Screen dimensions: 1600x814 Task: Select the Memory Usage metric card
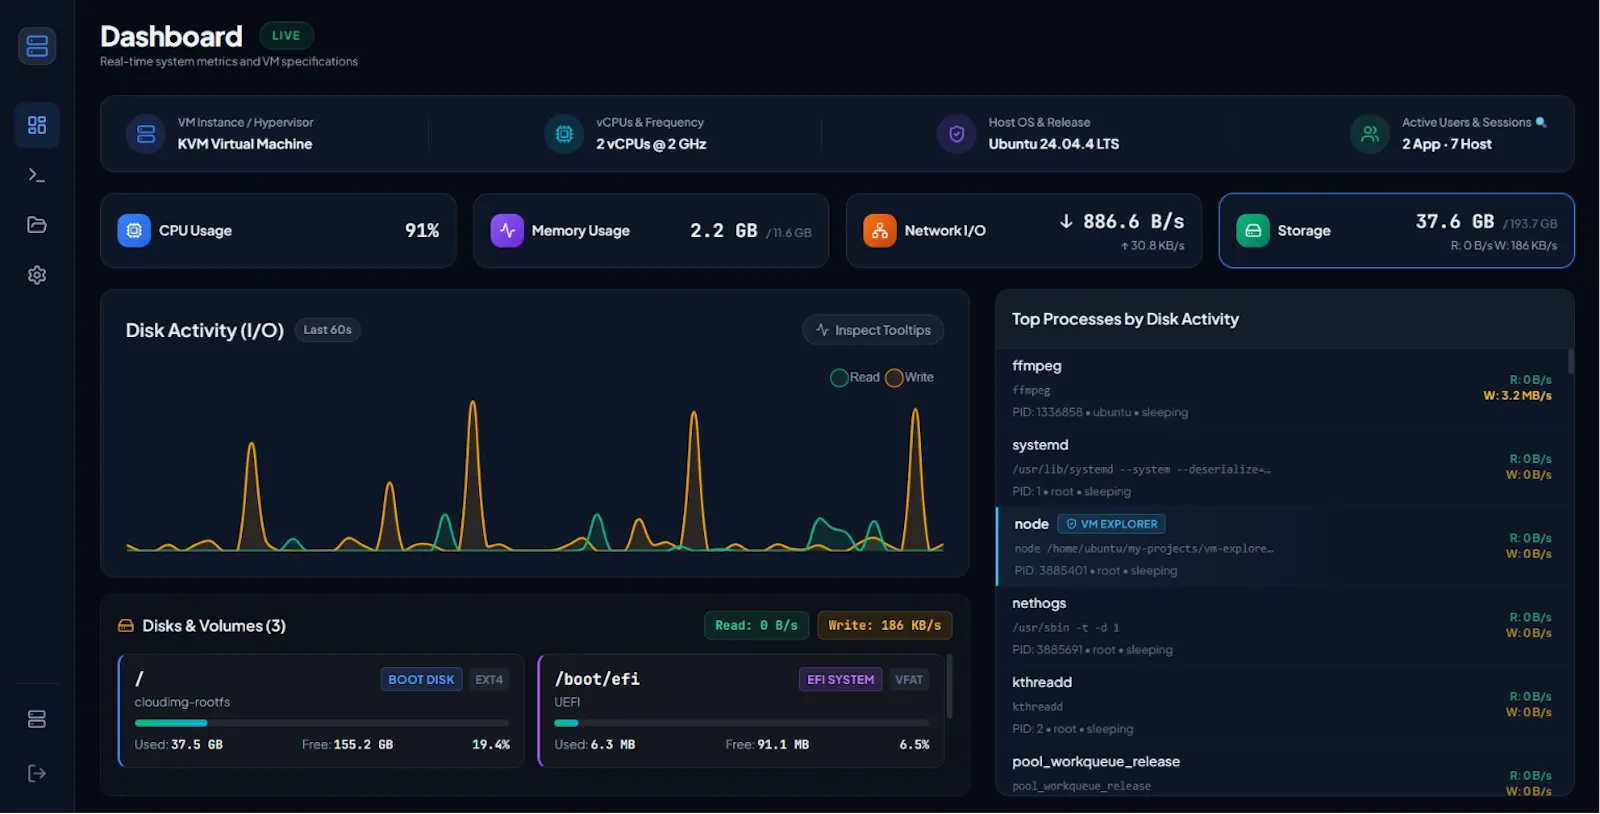[x=651, y=231]
